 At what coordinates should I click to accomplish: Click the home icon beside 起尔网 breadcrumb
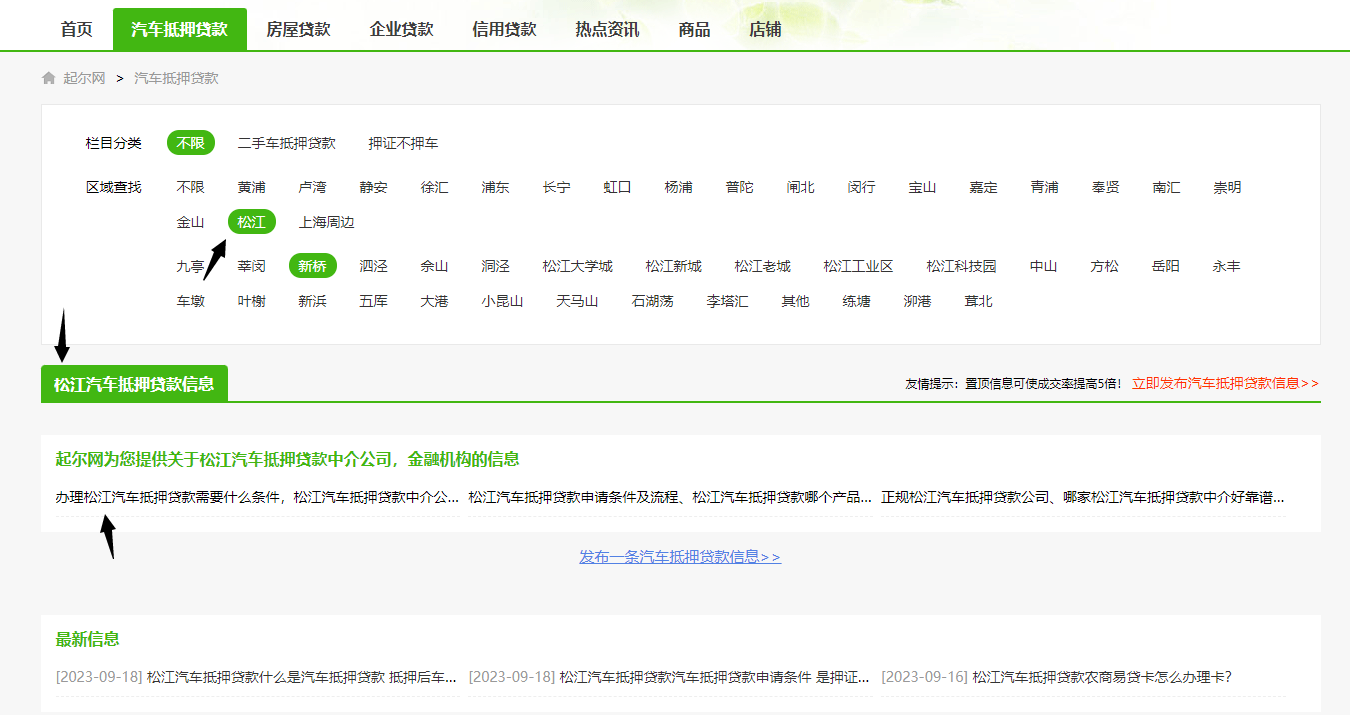[48, 78]
